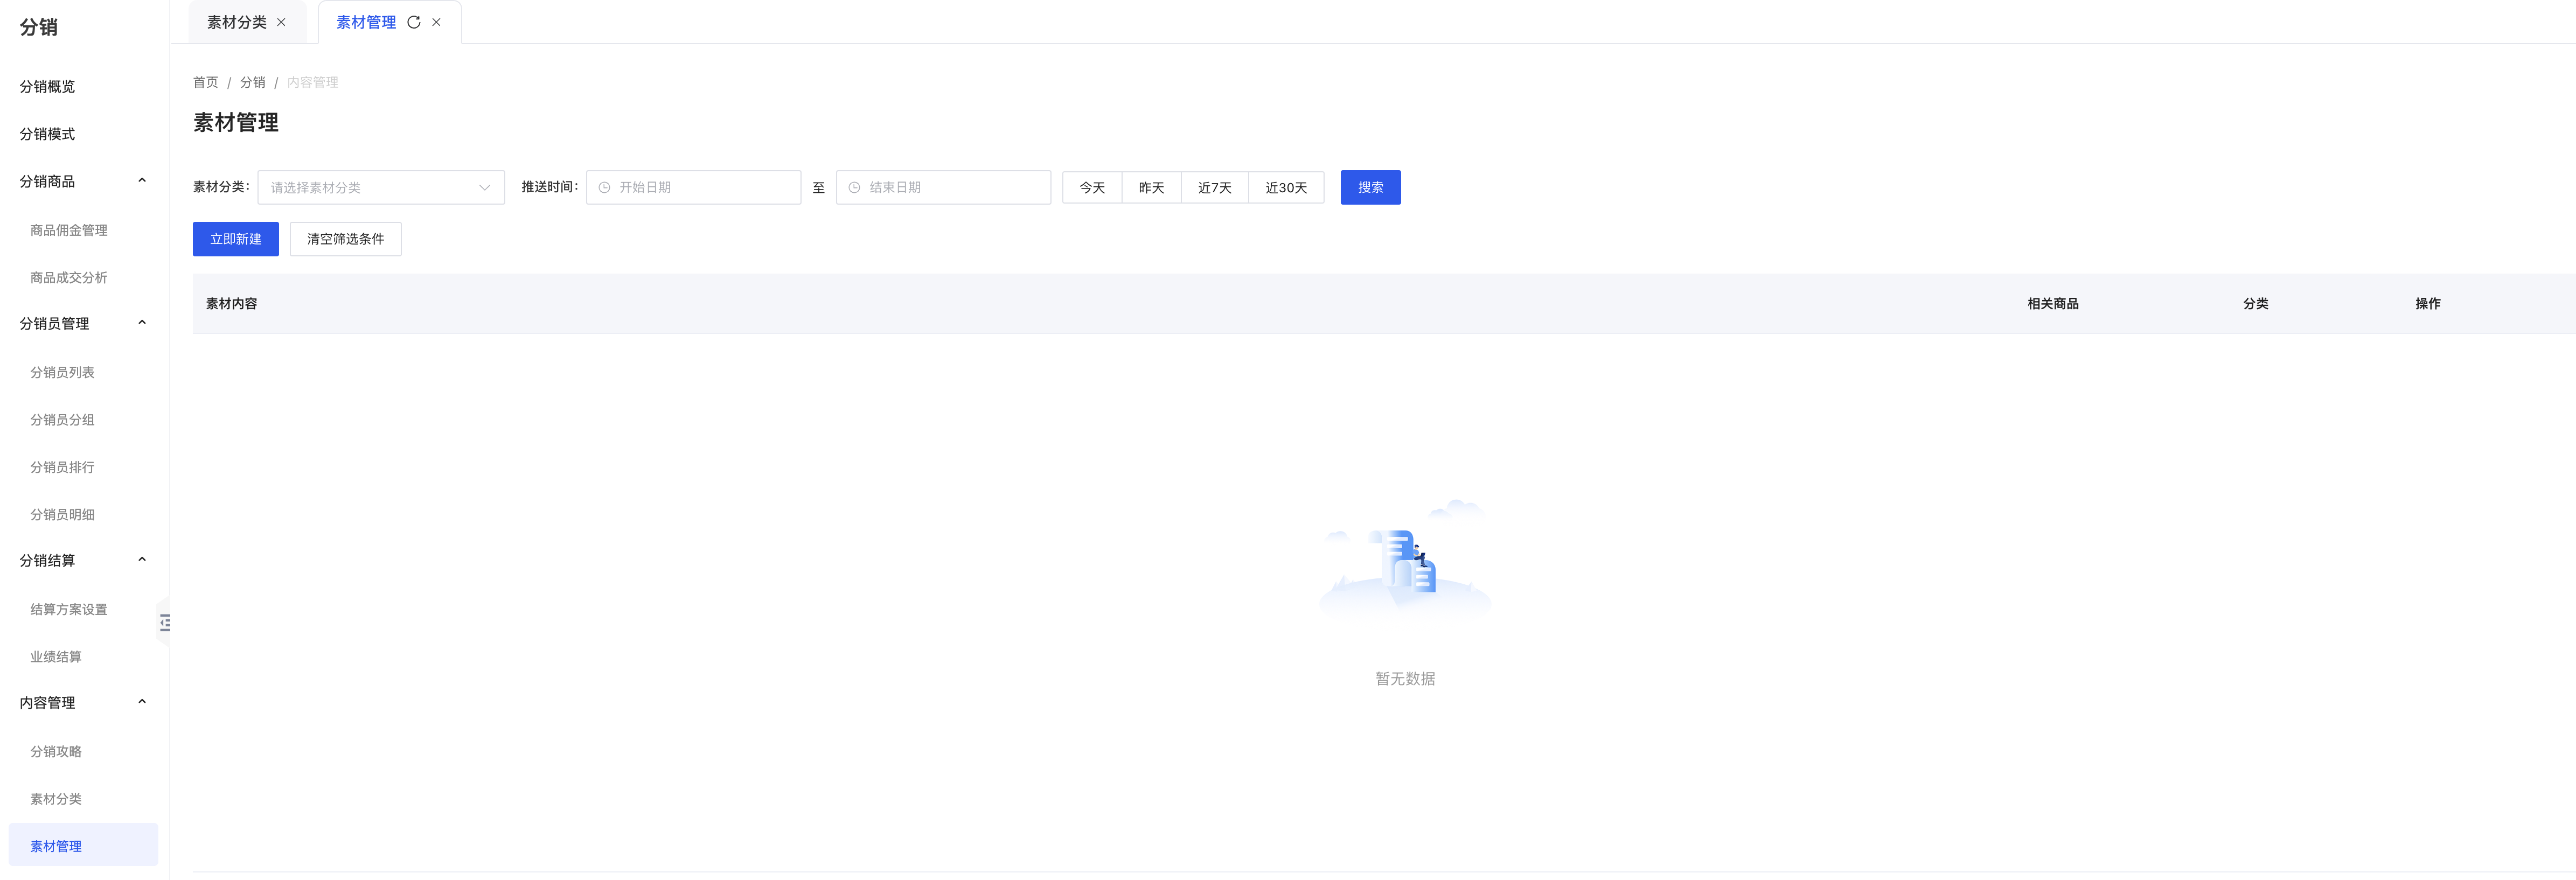Screen dimensions: 2576x880
Task: Open the 素材分类 dropdown selector
Action: point(380,188)
